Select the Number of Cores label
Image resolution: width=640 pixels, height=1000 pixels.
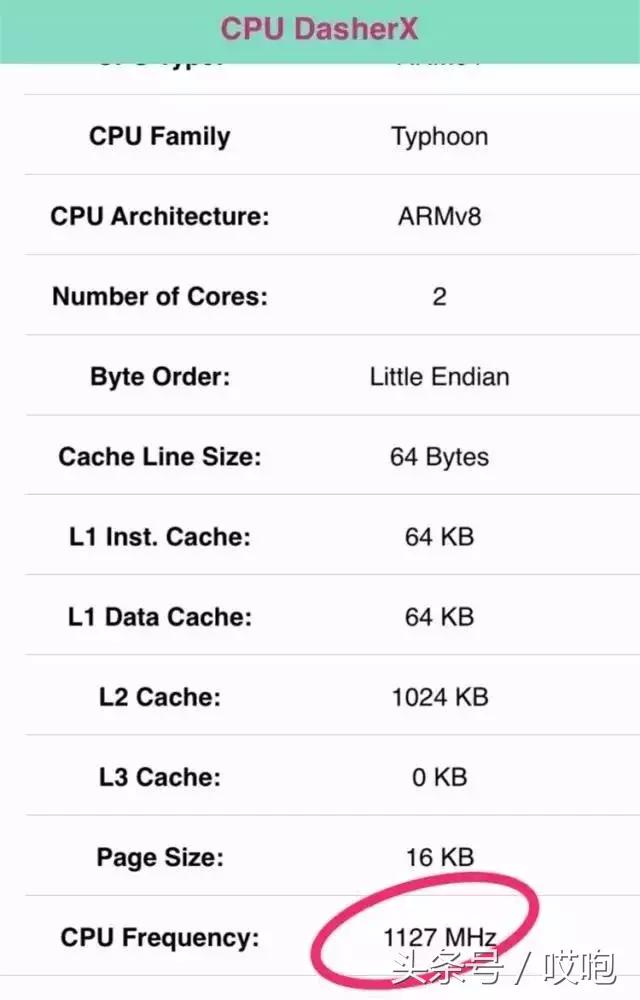pyautogui.click(x=160, y=297)
